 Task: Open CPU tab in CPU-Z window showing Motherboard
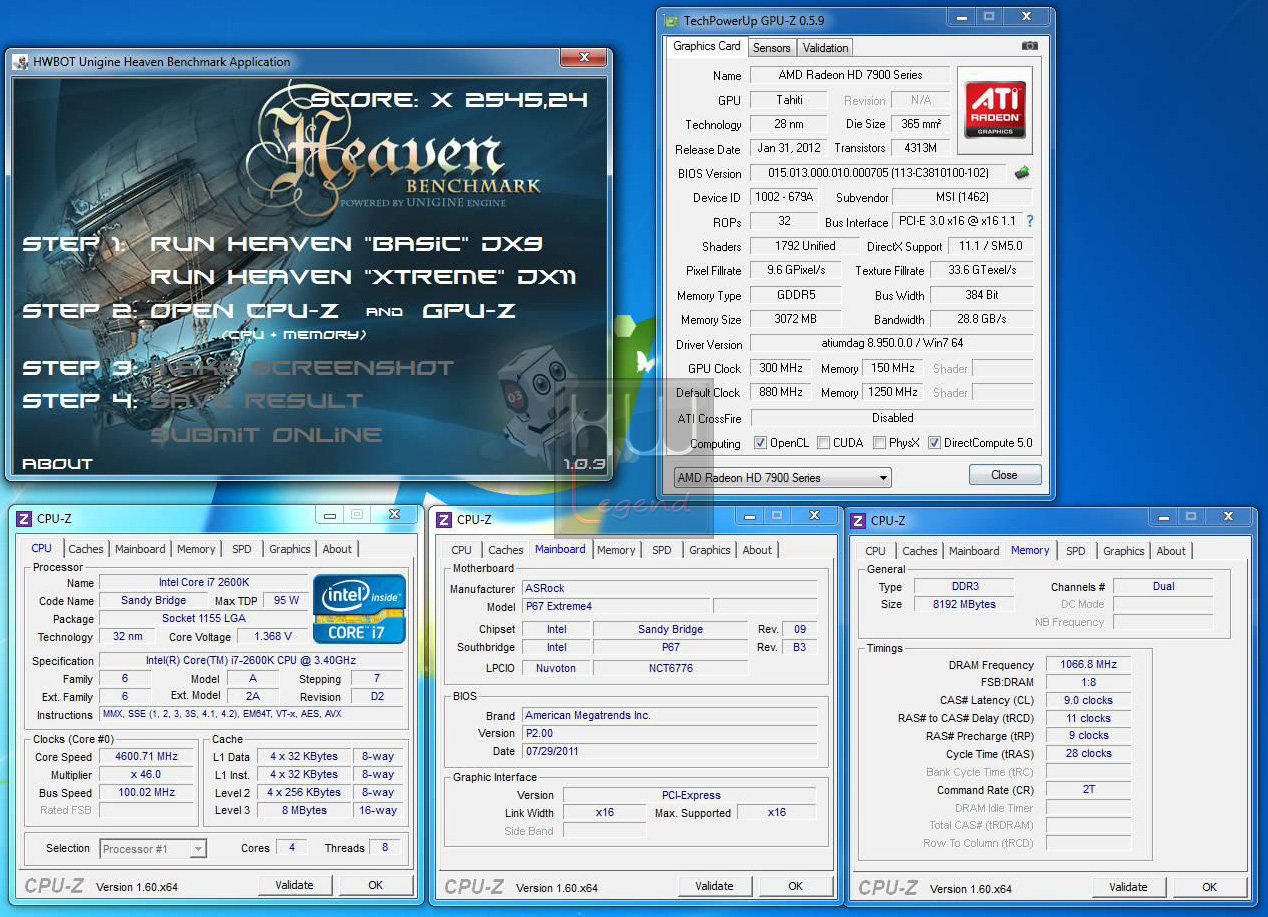pyautogui.click(x=461, y=550)
